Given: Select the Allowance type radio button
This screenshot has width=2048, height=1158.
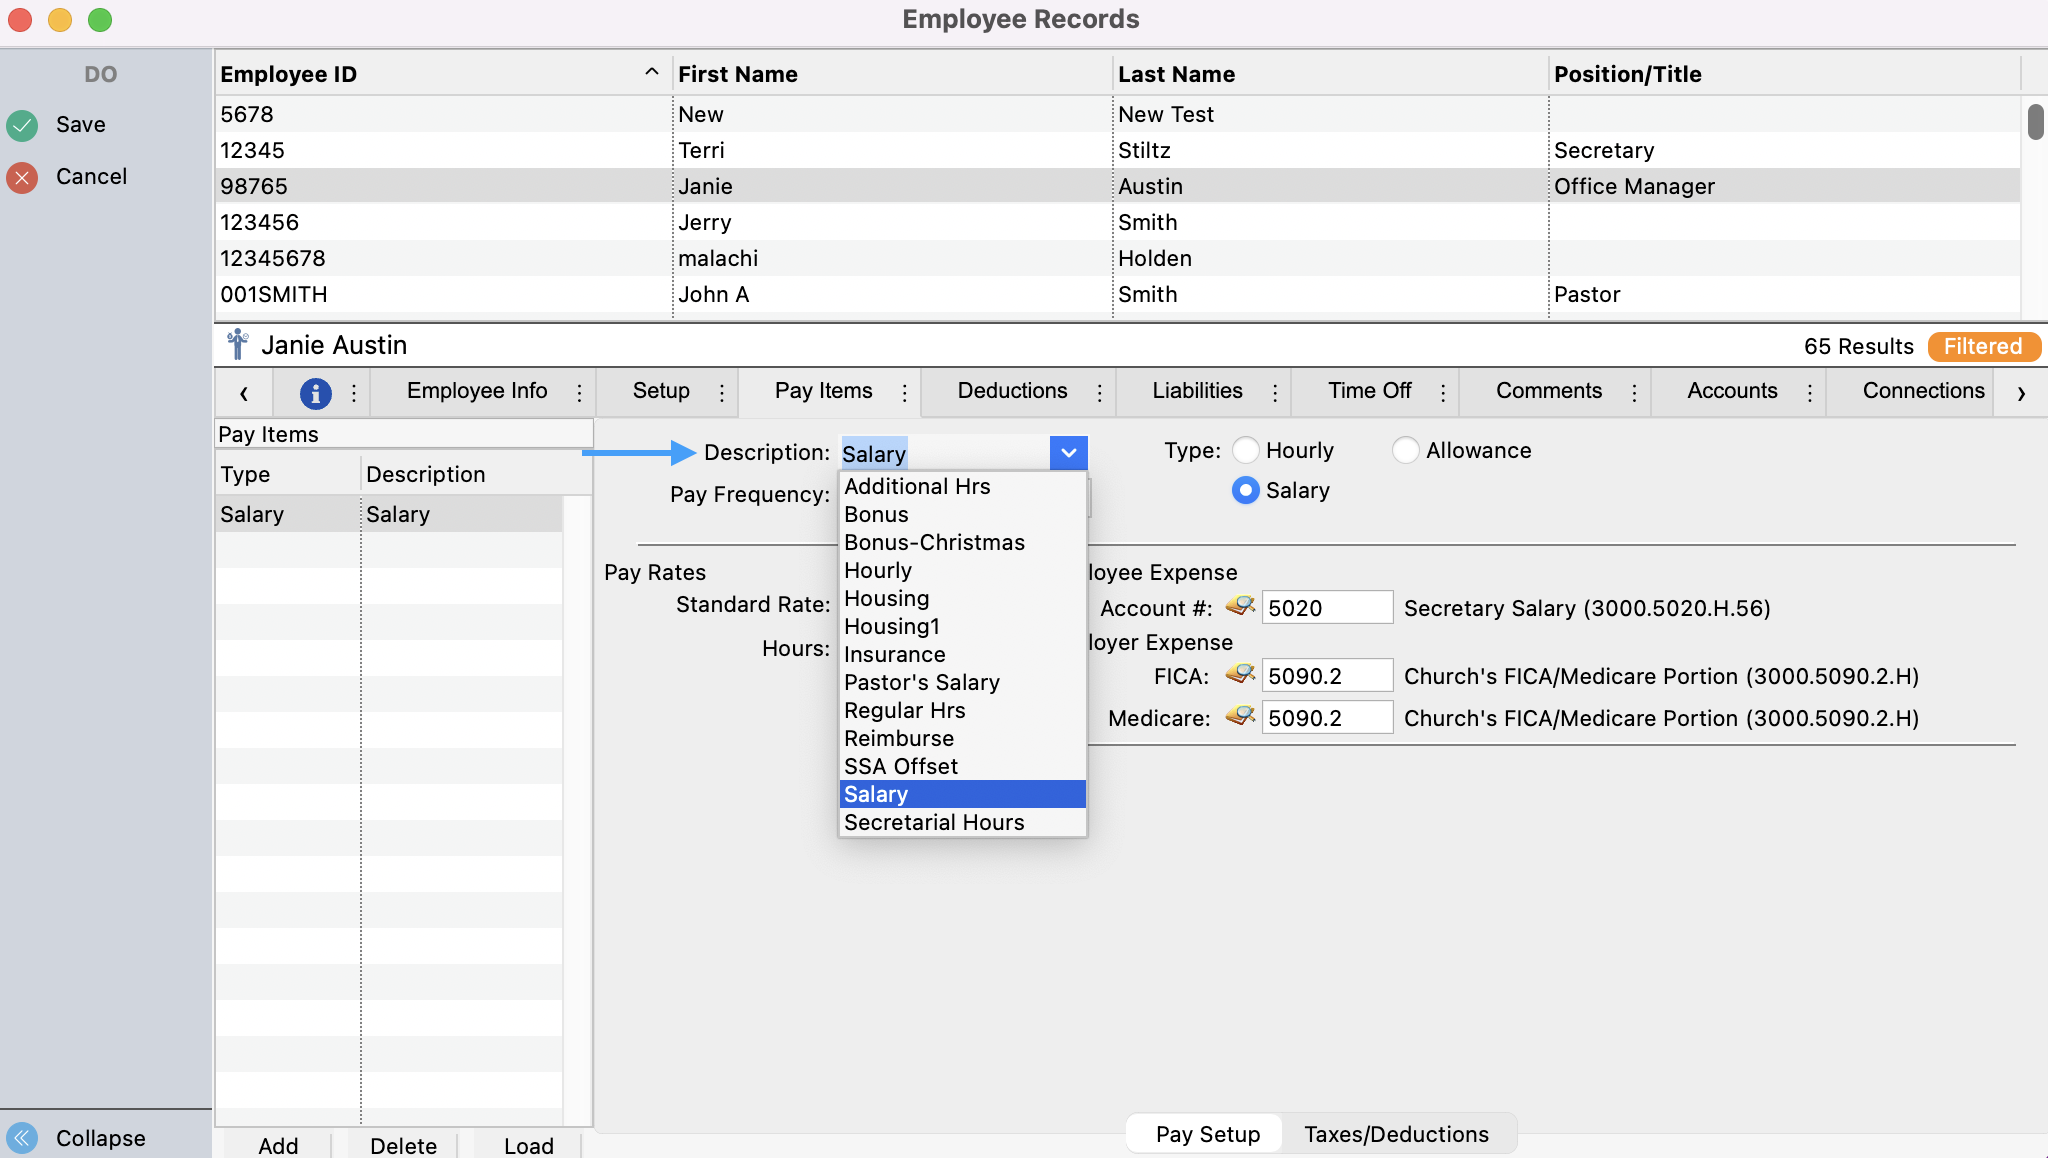Looking at the screenshot, I should coord(1405,450).
